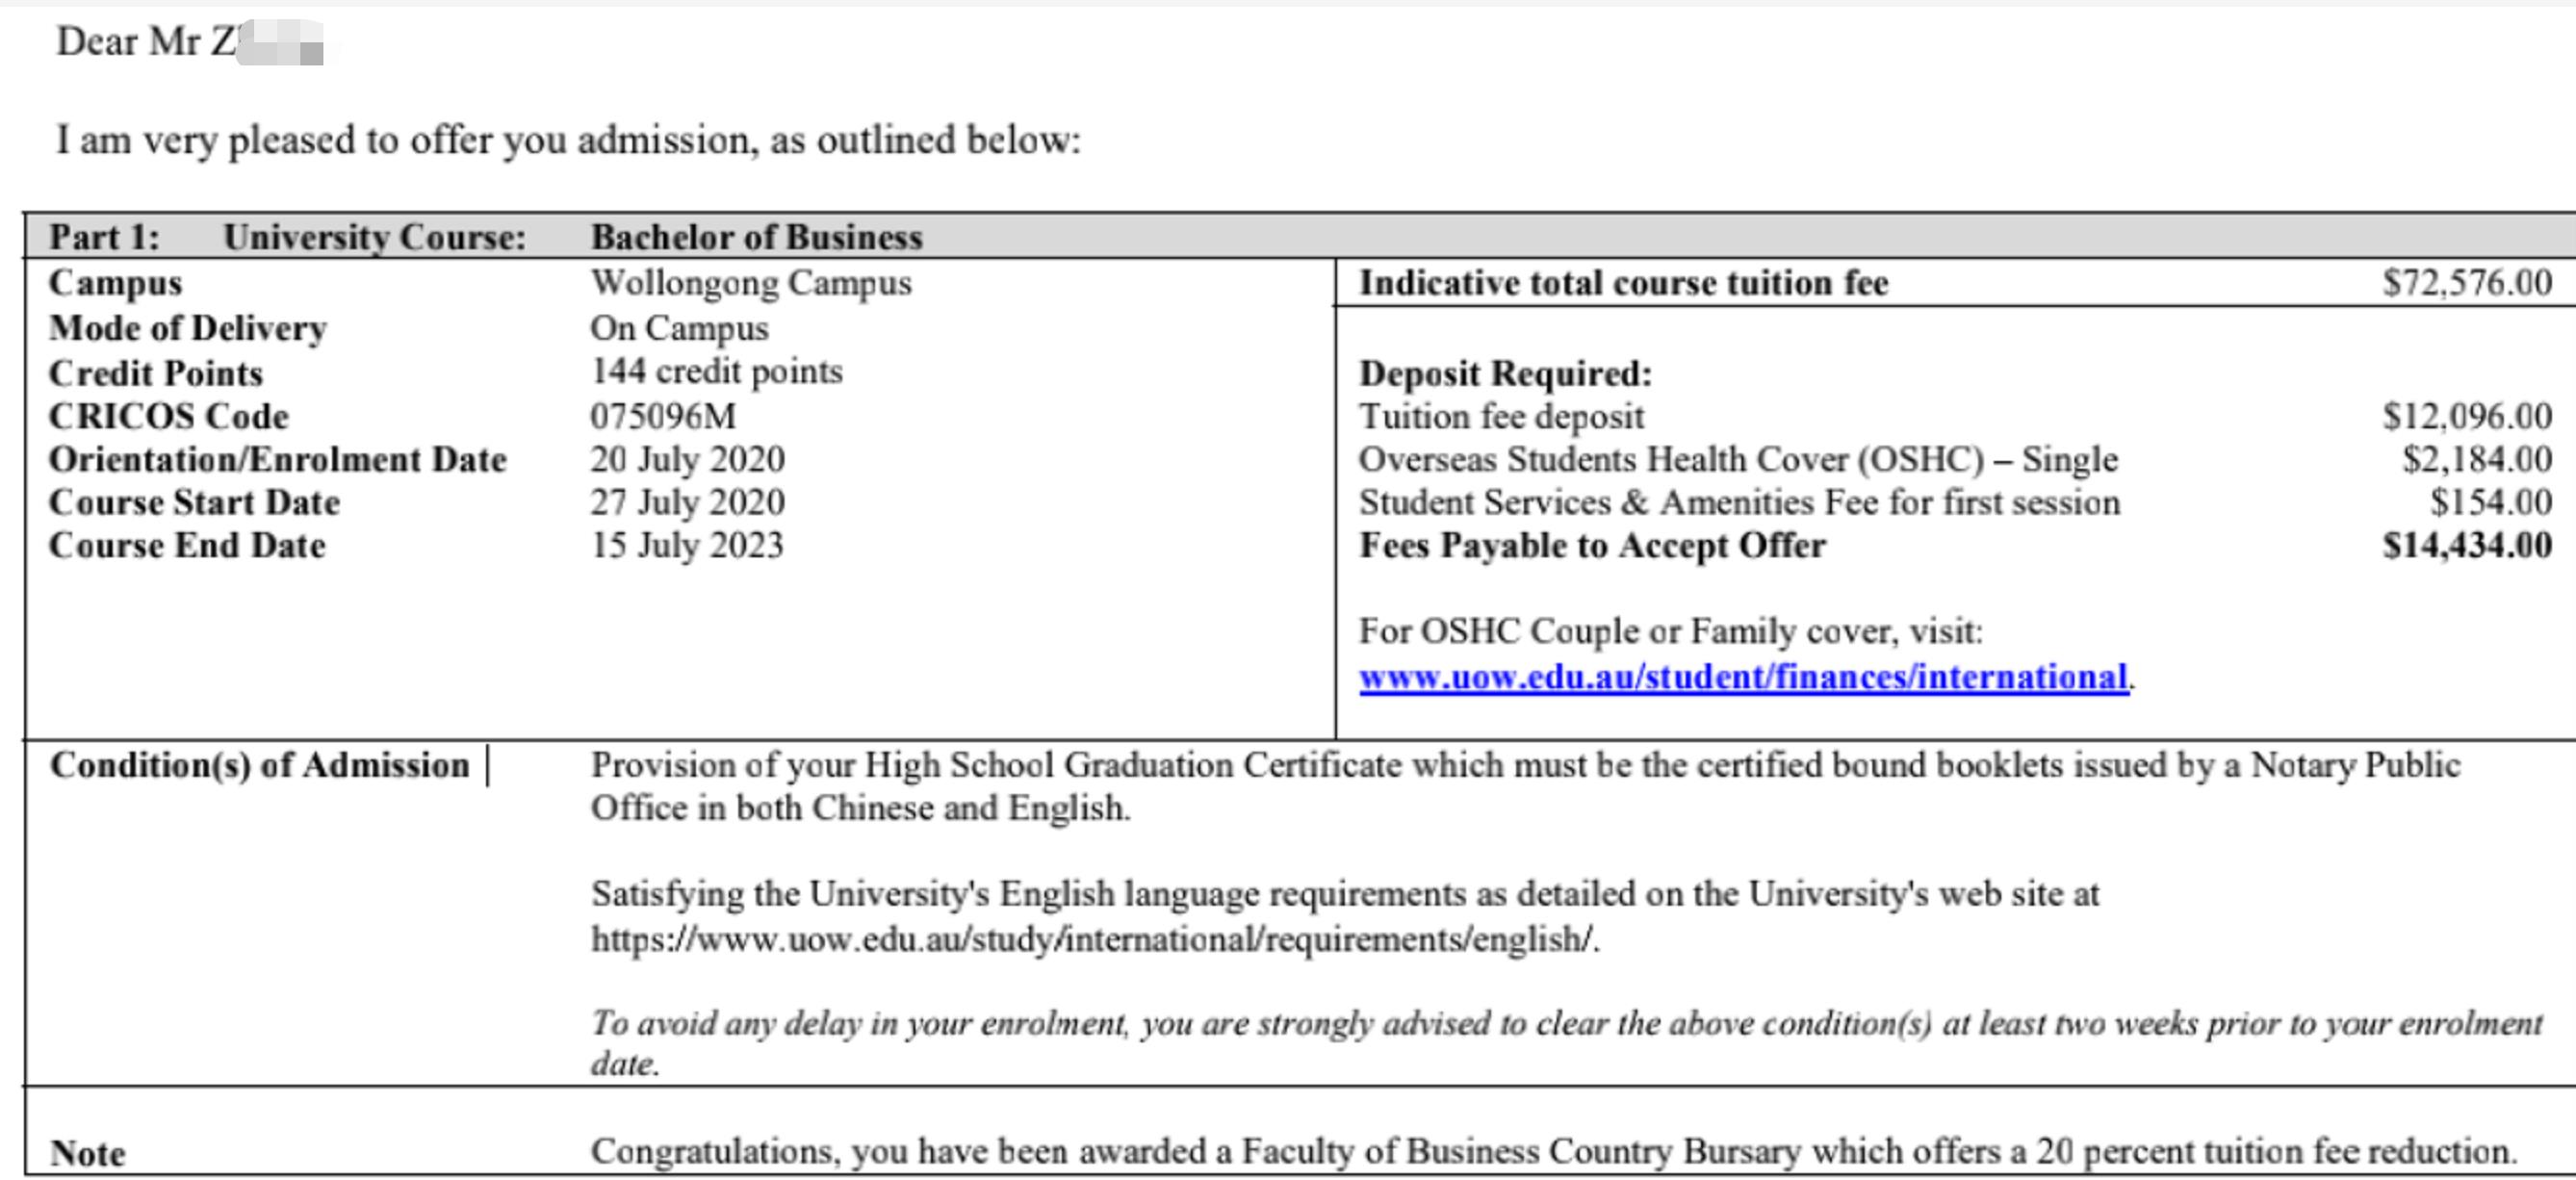Image resolution: width=2576 pixels, height=1180 pixels.
Task: Click the Note label in the last row
Action: click(x=88, y=1153)
